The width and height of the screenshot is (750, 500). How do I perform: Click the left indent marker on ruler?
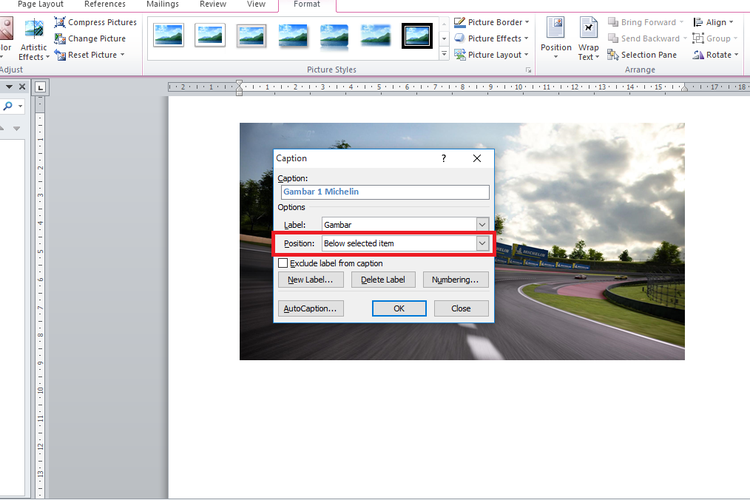pyautogui.click(x=239, y=88)
